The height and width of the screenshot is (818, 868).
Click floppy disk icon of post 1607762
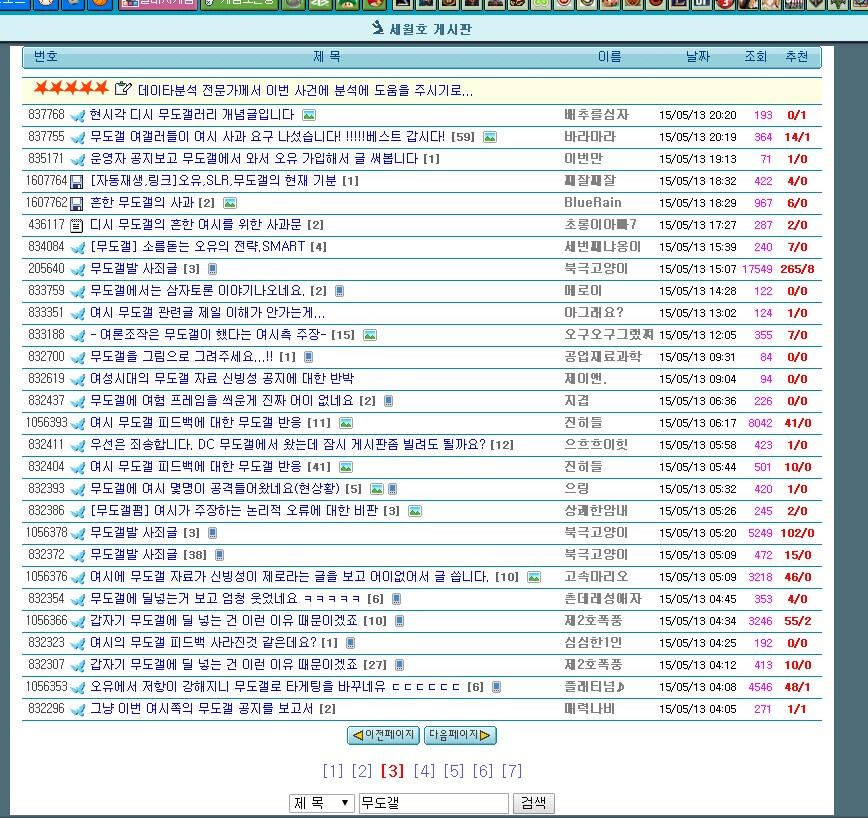coord(77,204)
